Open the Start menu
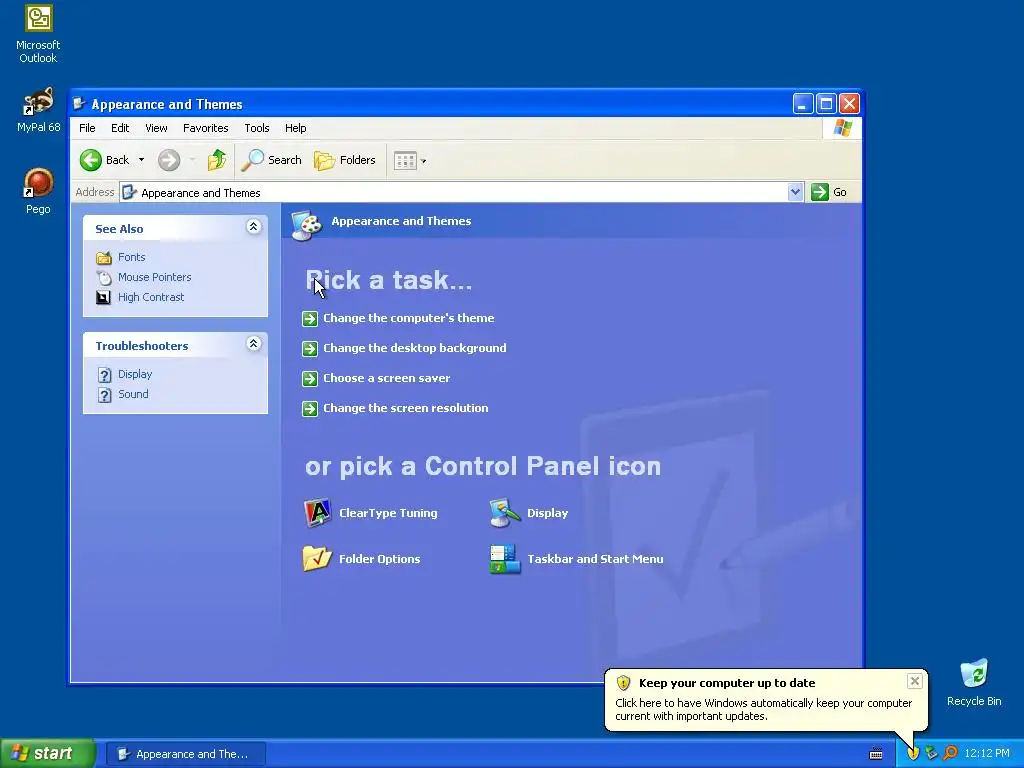The image size is (1024, 768). [x=47, y=754]
